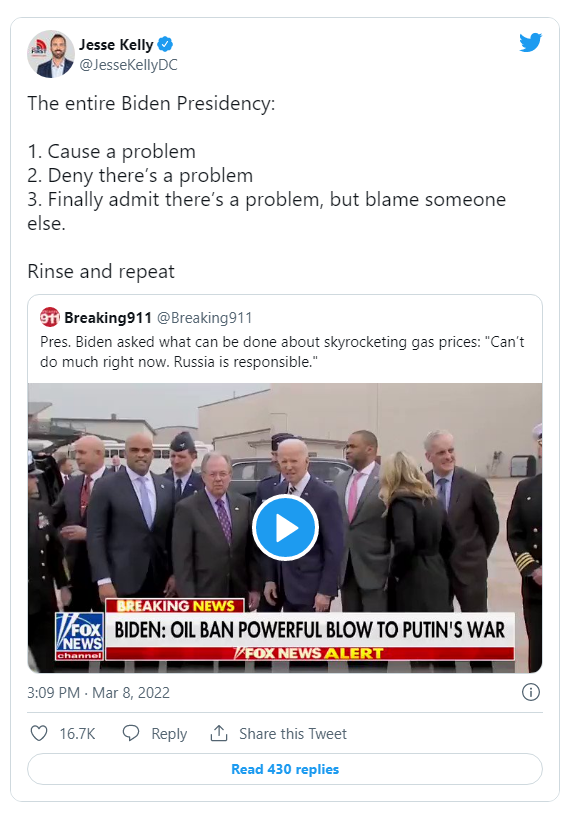
Task: Click the Twitter bird logo
Action: 530,43
